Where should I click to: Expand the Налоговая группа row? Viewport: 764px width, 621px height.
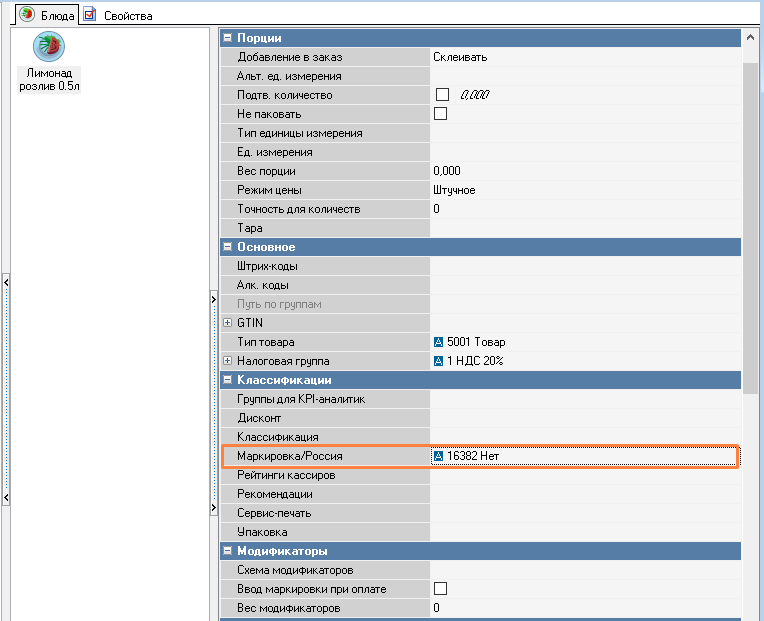tap(227, 361)
